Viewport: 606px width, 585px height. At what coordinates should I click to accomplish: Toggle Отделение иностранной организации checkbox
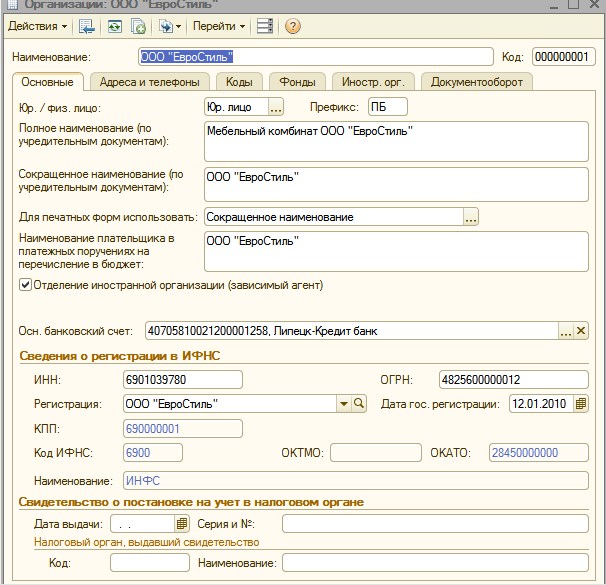pyautogui.click(x=26, y=285)
